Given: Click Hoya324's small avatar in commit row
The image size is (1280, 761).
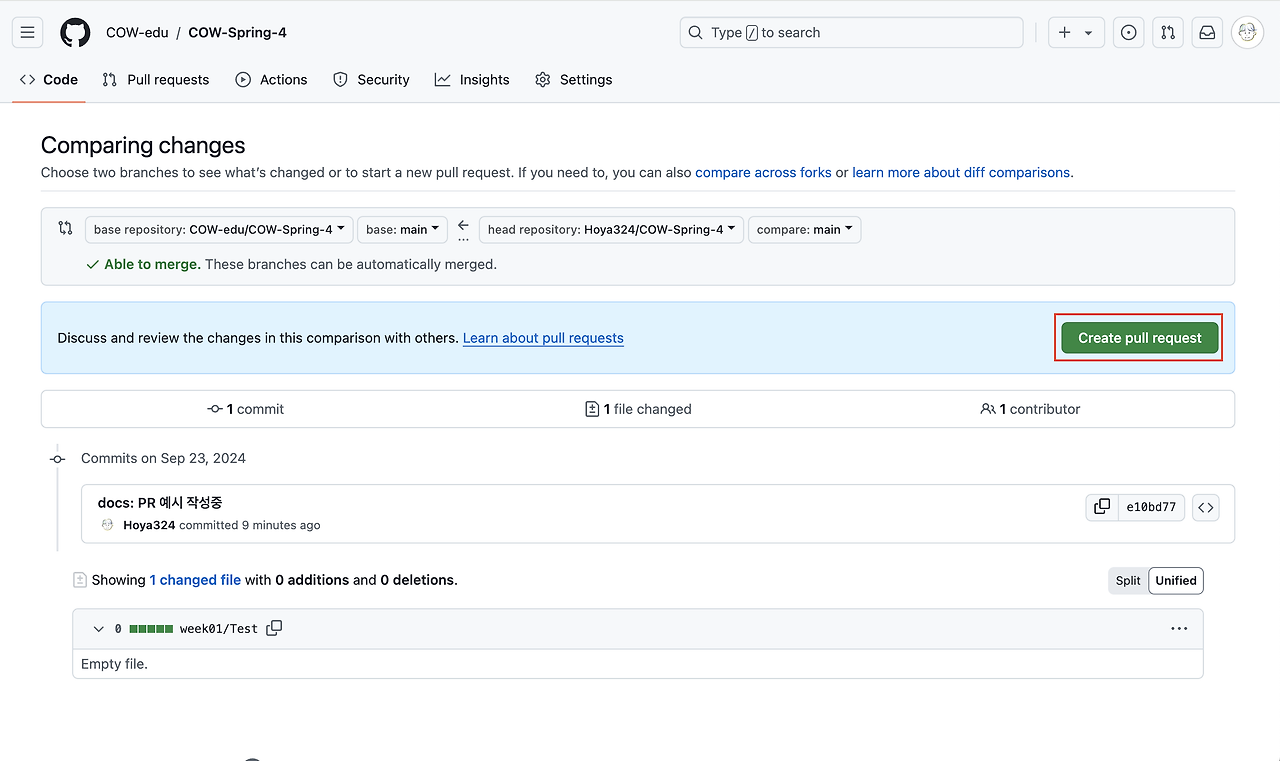Looking at the screenshot, I should (108, 524).
